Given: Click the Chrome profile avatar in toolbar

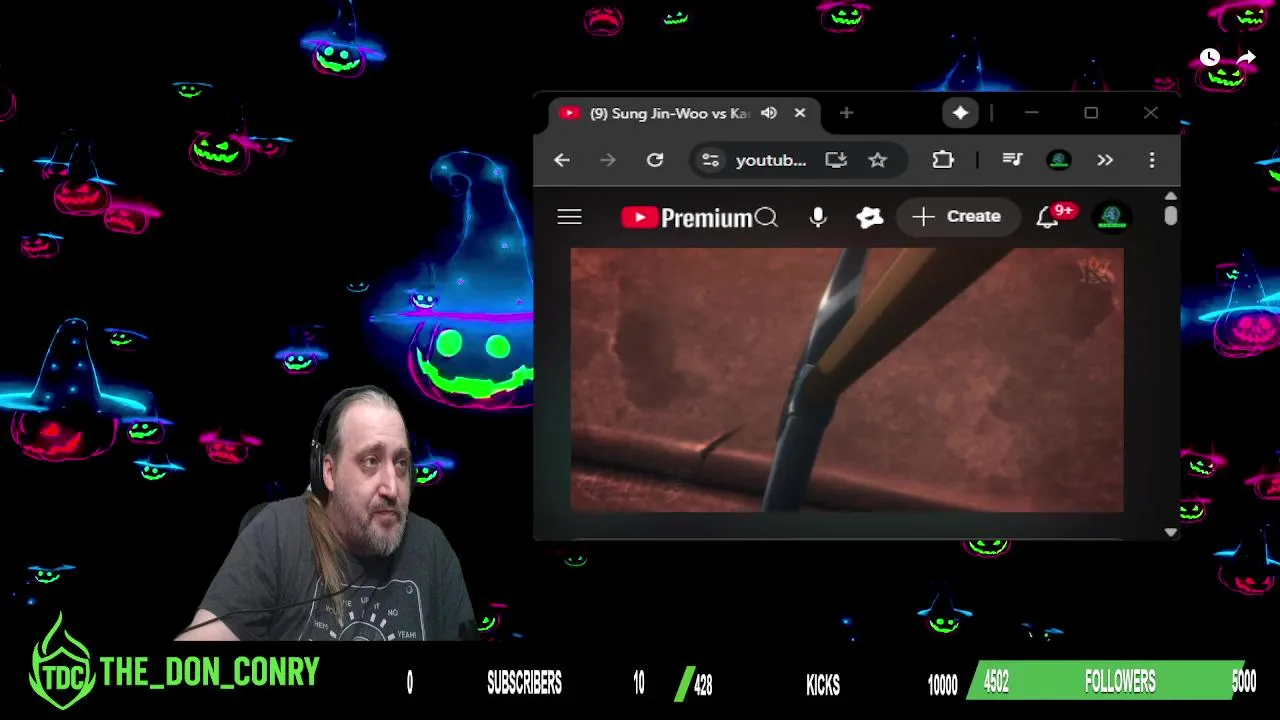Looking at the screenshot, I should (1059, 160).
